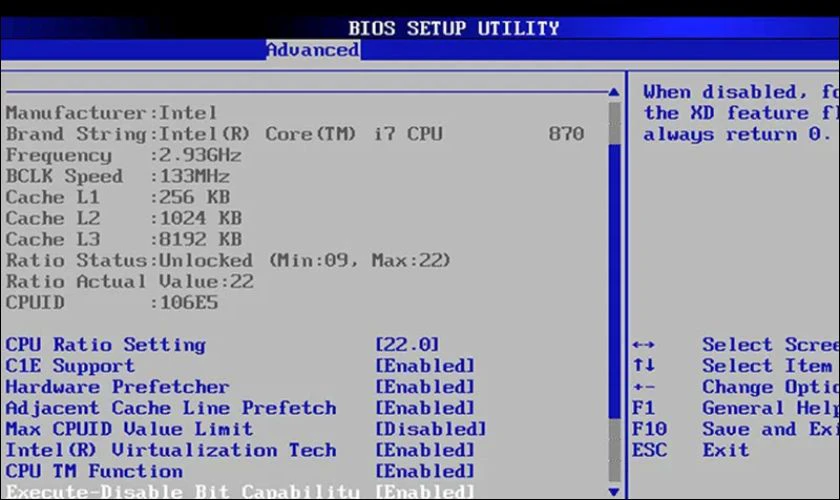Viewport: 840px width, 500px height.
Task: Toggle Adjacent Cache Line Prefetch value
Action: 425,408
